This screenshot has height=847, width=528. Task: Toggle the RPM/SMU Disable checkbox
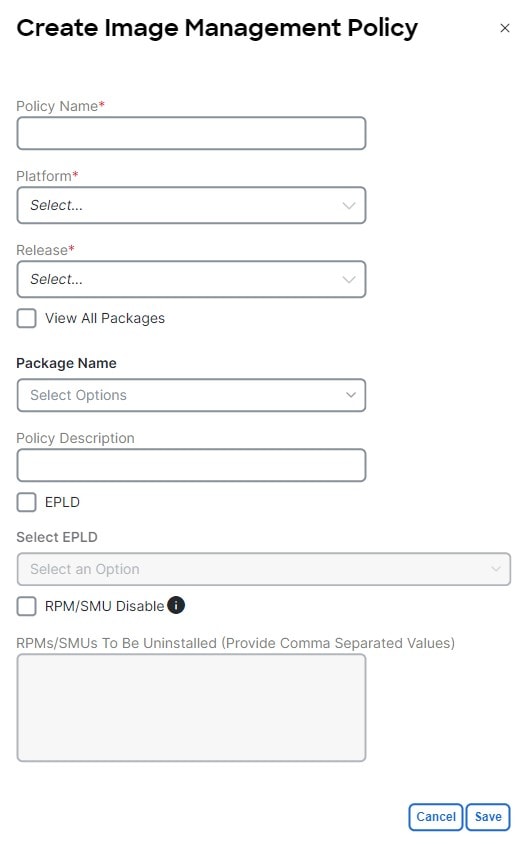click(x=26, y=606)
